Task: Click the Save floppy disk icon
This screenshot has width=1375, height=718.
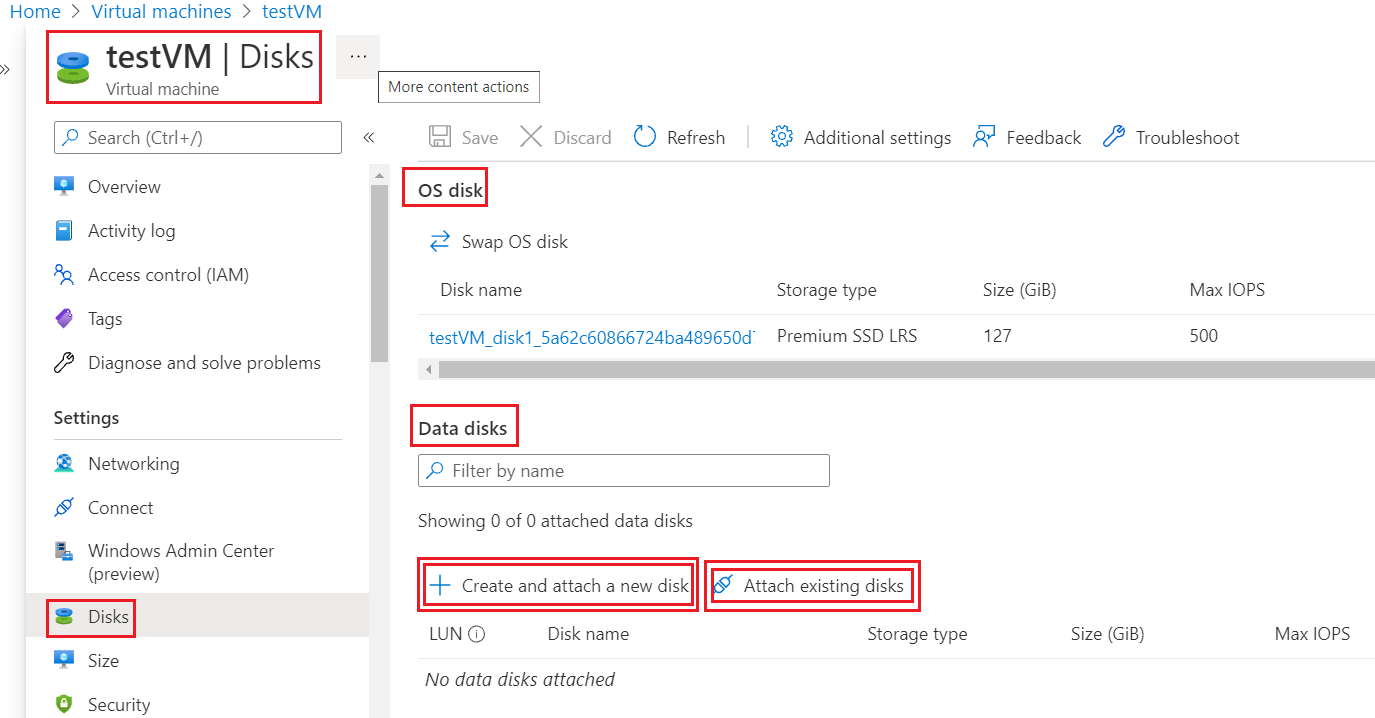Action: tap(439, 137)
